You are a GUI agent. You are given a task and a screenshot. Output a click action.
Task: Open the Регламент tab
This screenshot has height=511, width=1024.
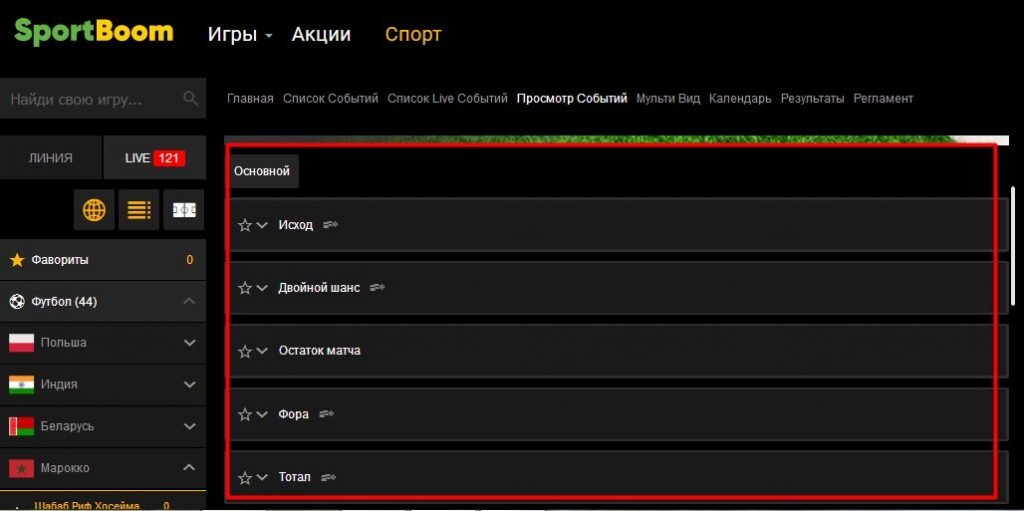tap(883, 99)
